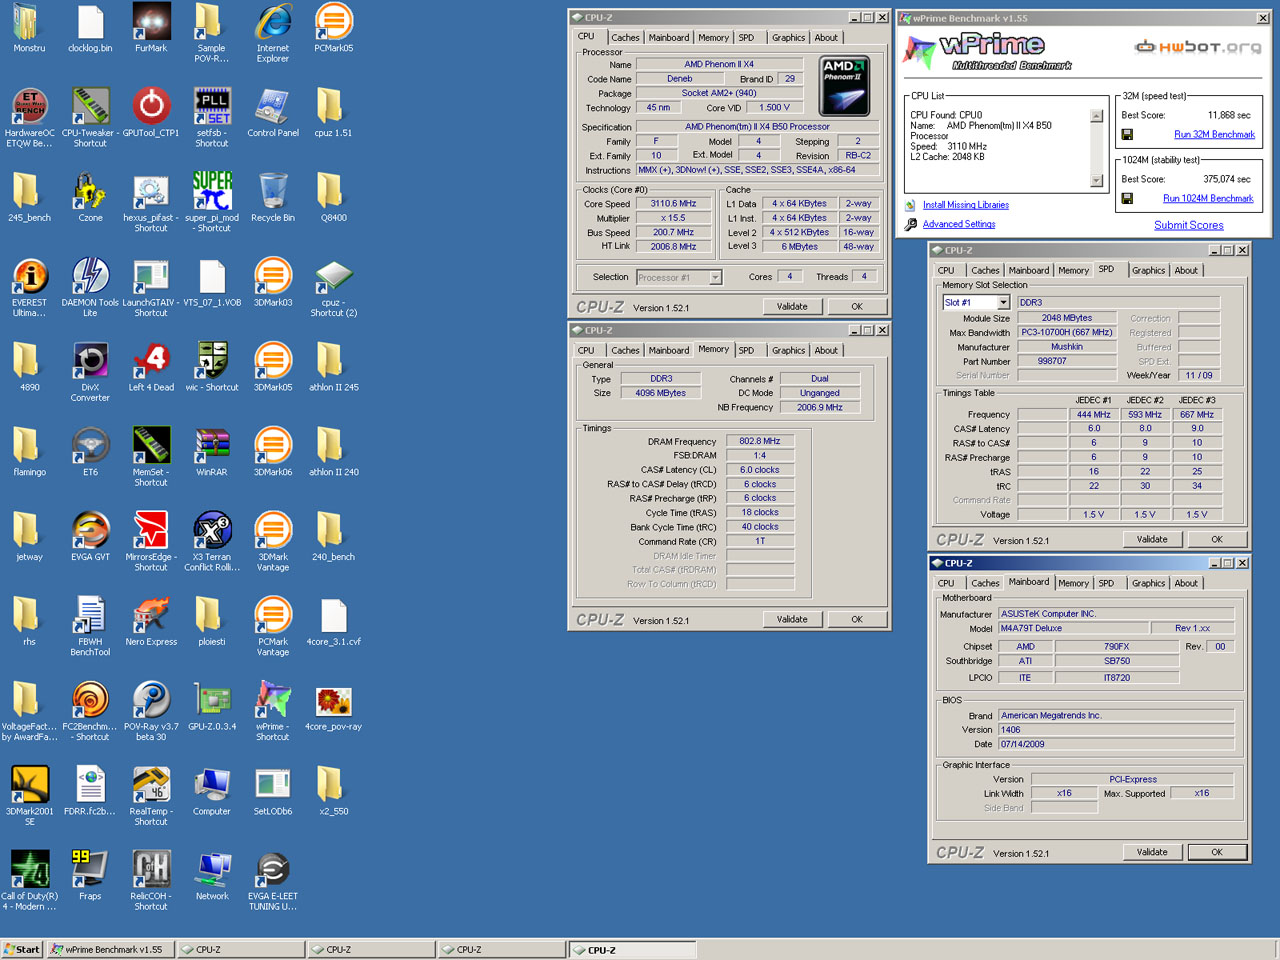Screen dimensions: 1280x960
Task: Open the Submit Scores link in wPrime
Action: pos(1188,225)
